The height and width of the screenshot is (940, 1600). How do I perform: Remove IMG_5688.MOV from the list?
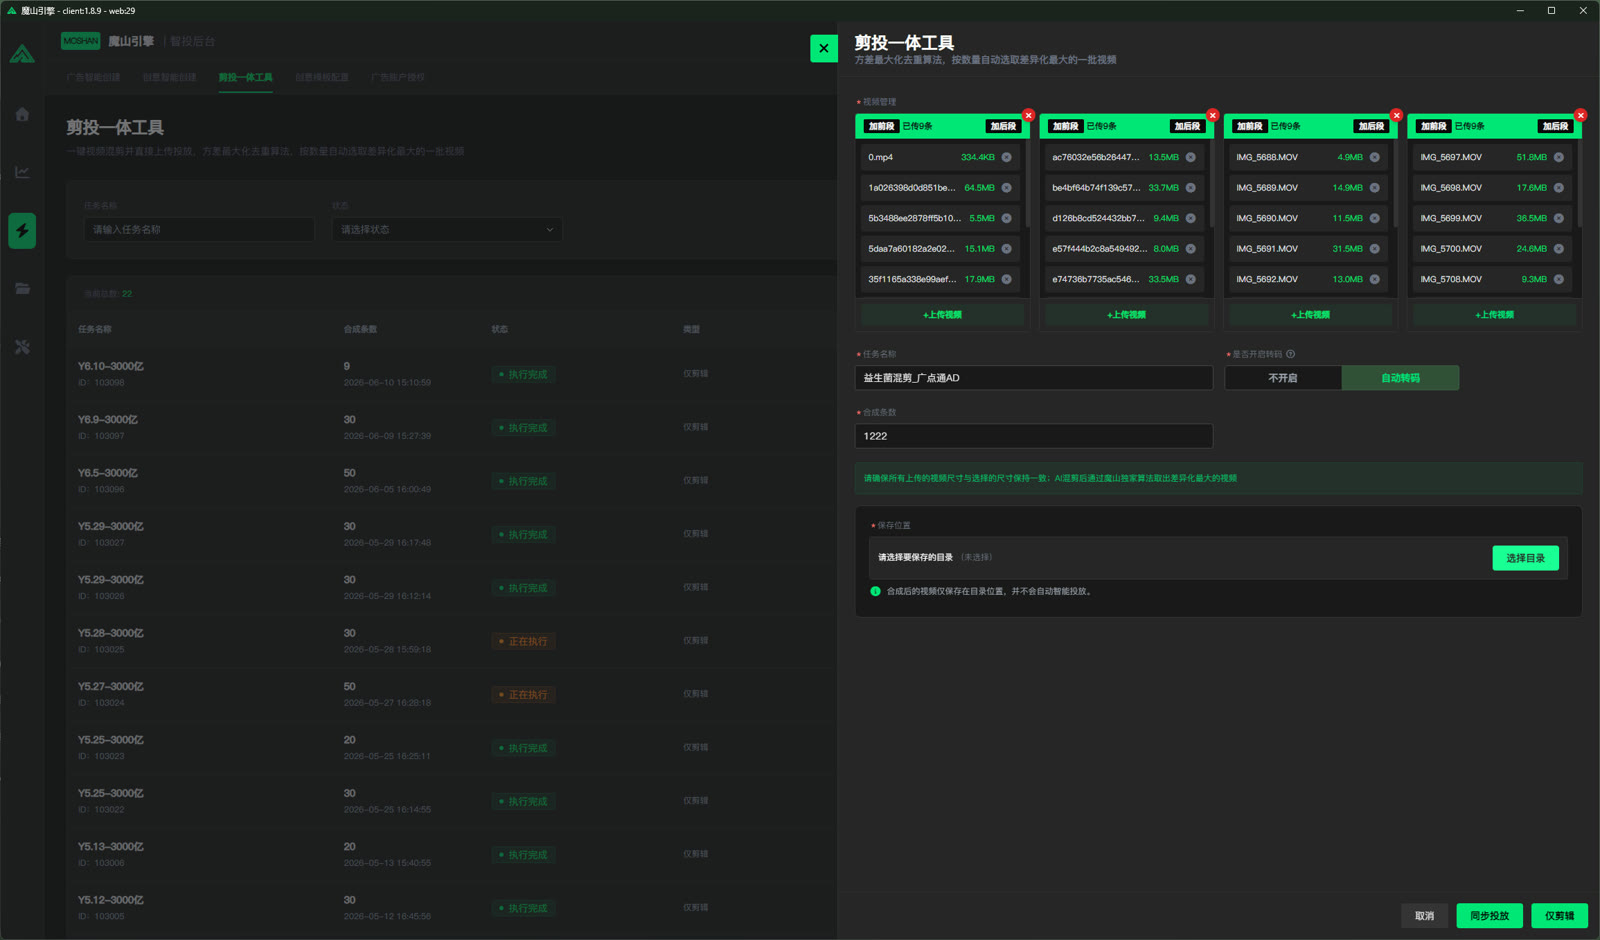click(1374, 157)
